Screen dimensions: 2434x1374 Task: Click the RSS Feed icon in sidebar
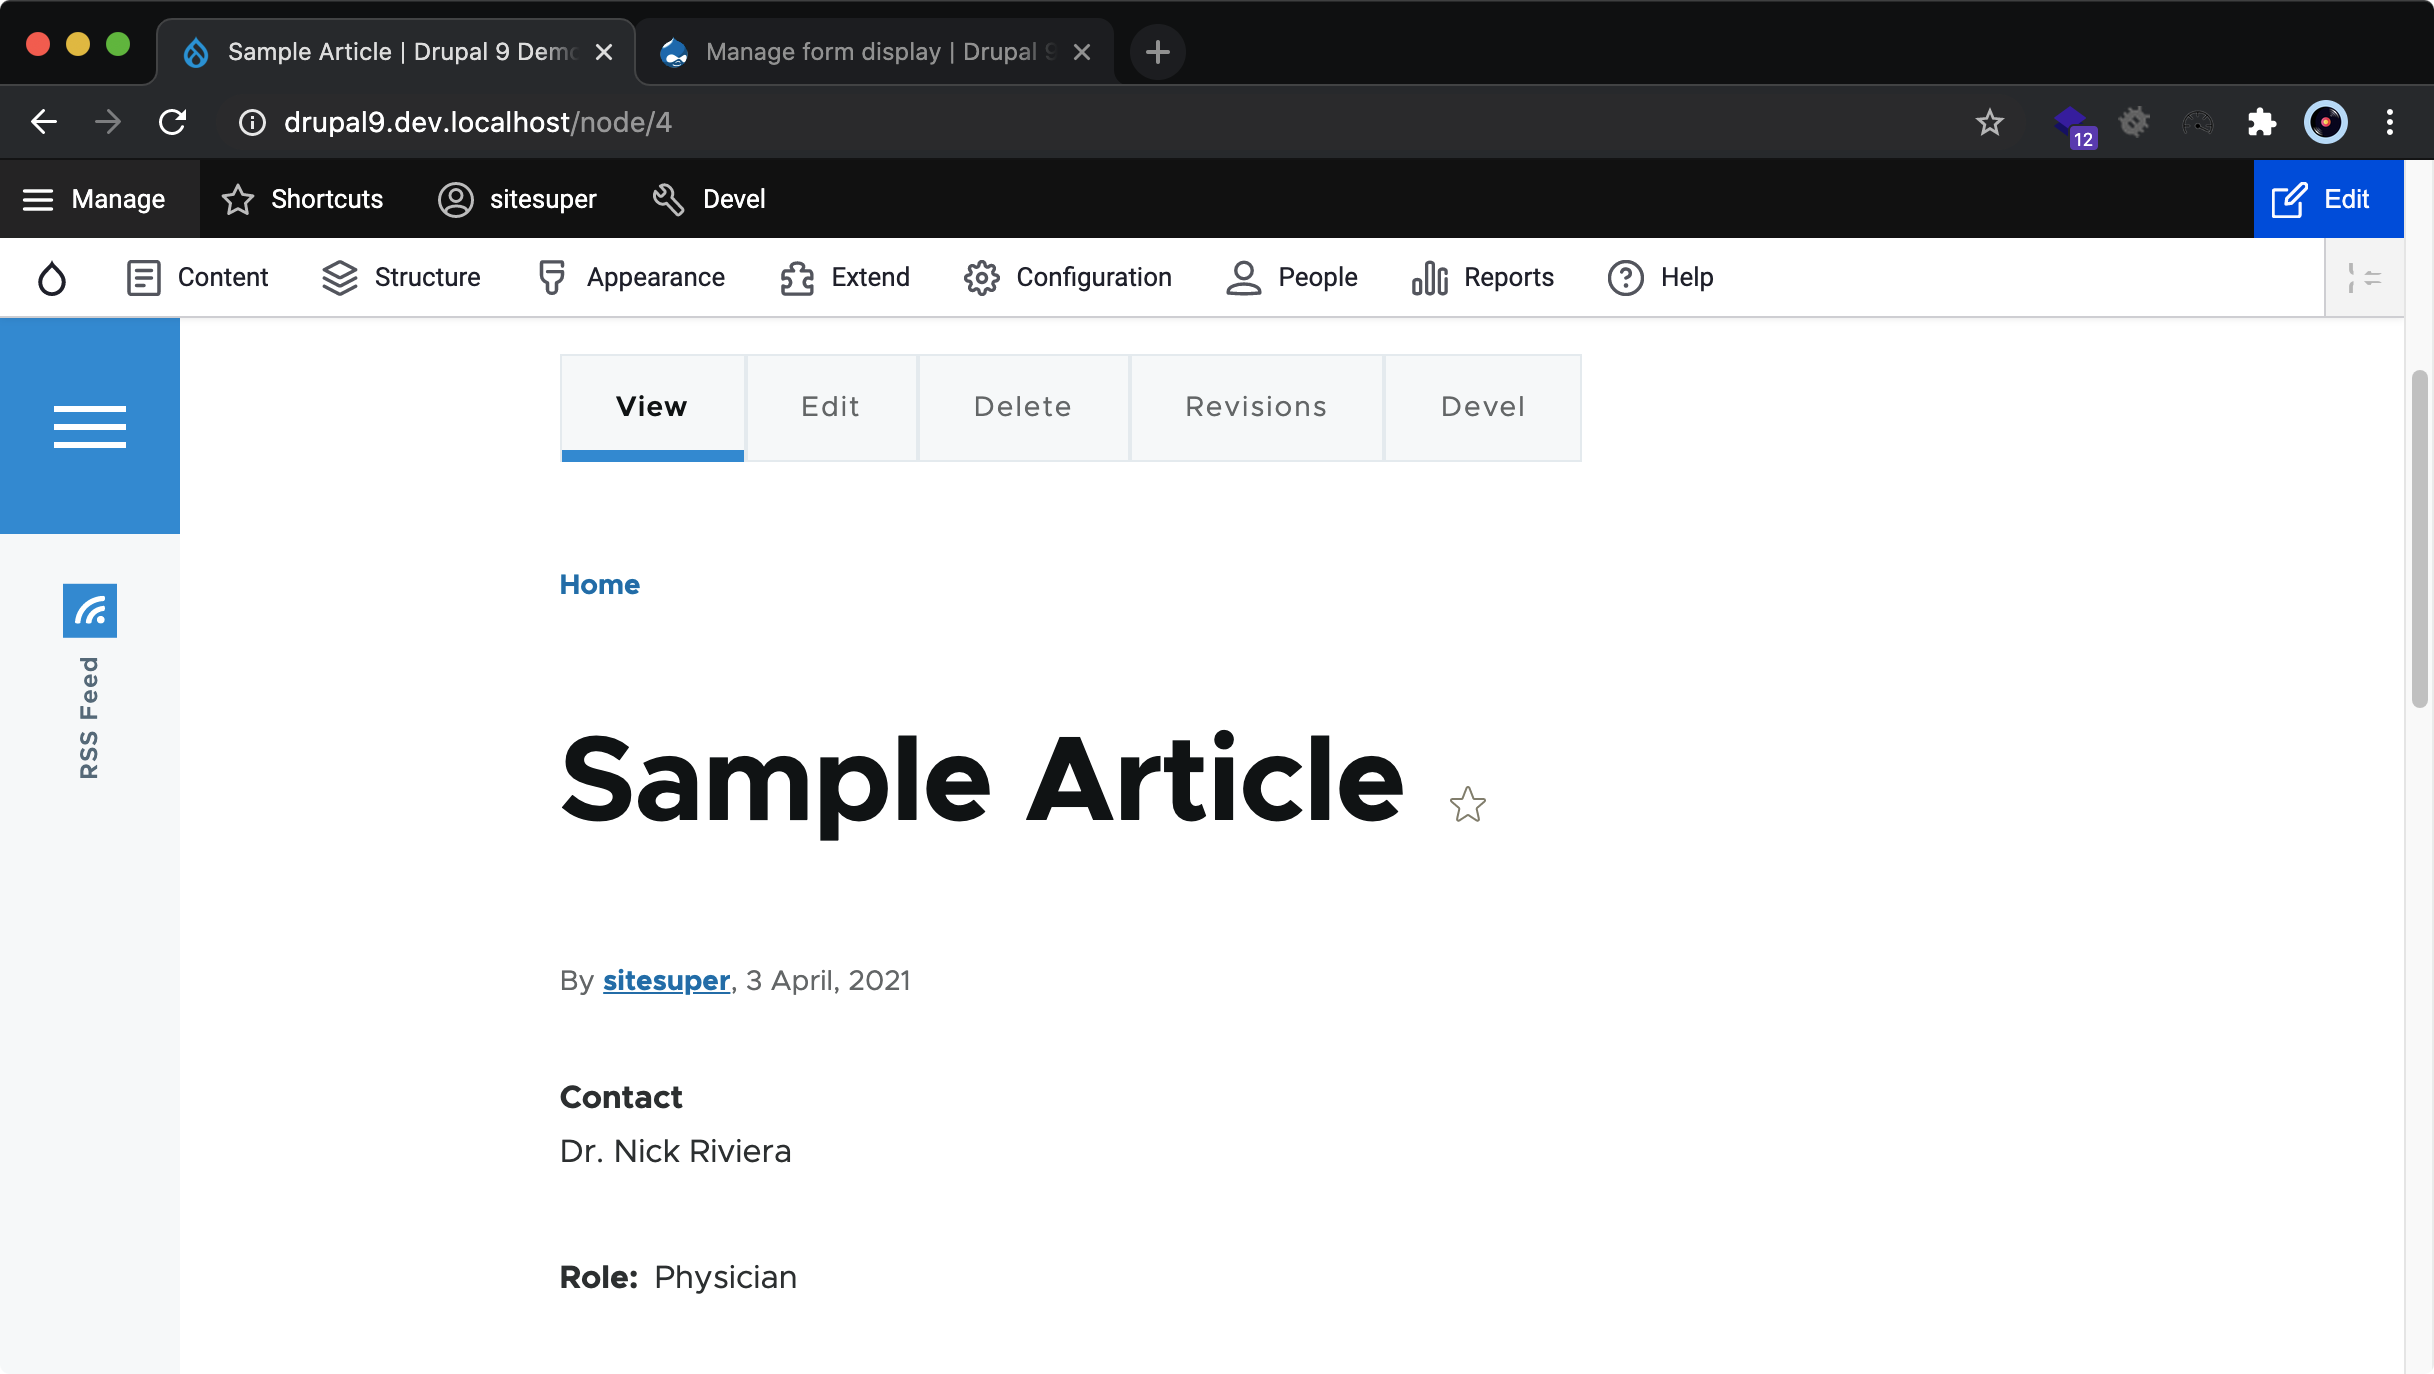90,610
